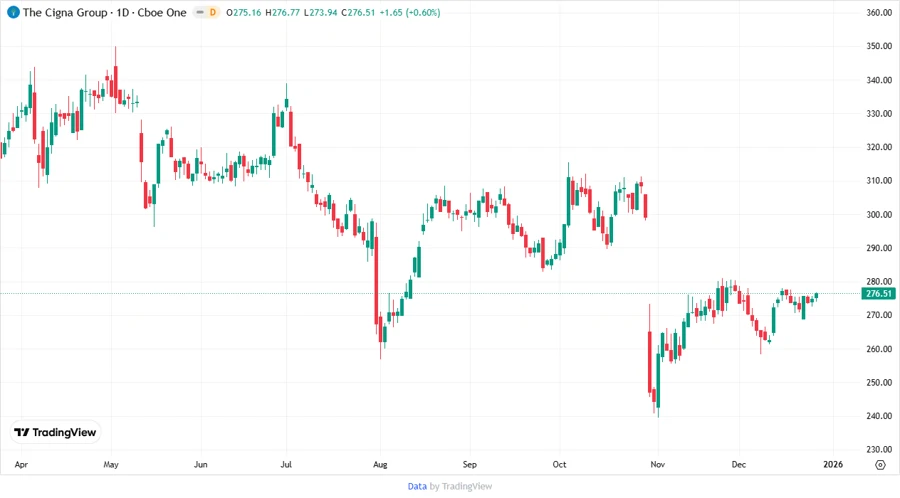The image size is (900, 498).
Task: Select the current price label 276.51
Action: coord(879,294)
